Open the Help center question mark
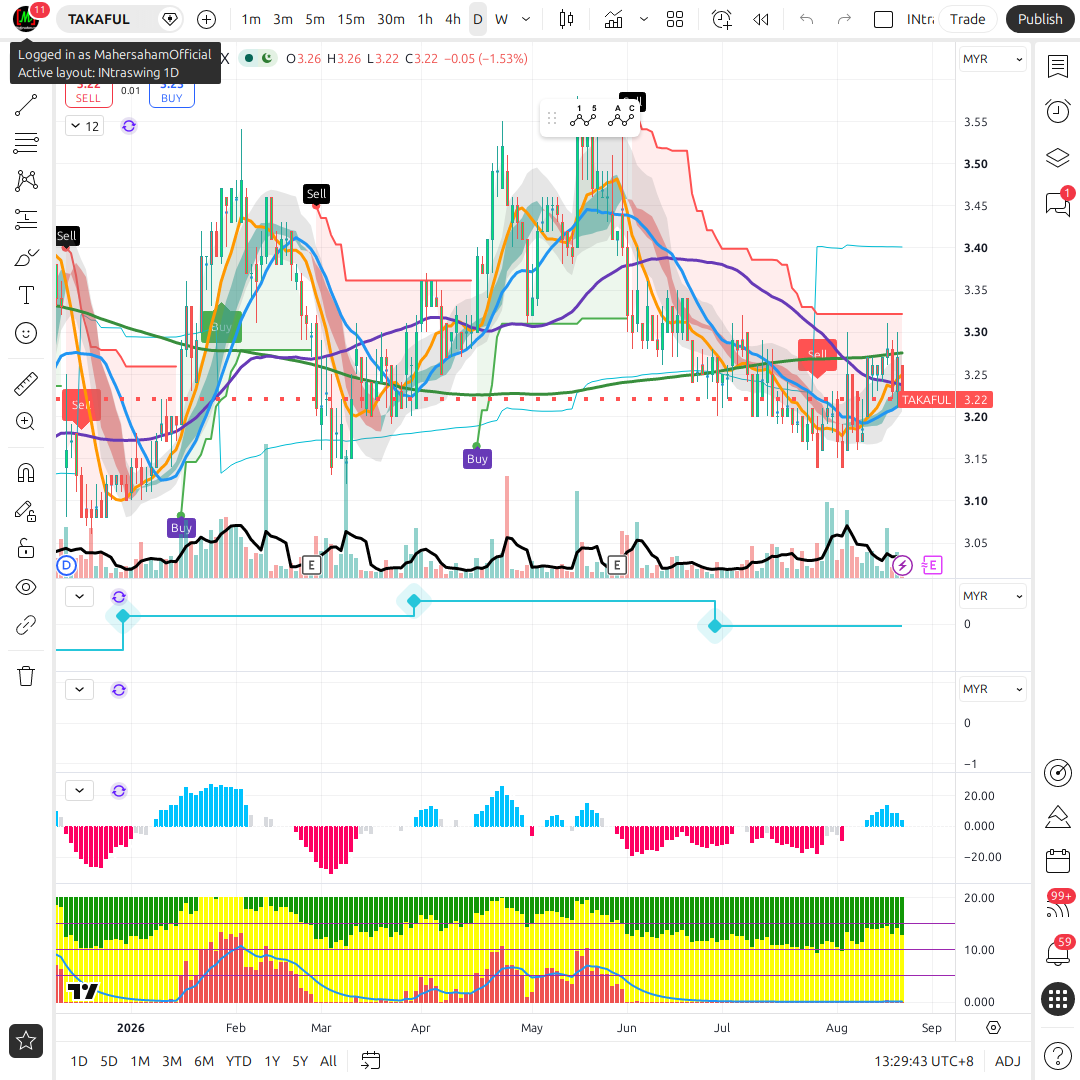This screenshot has width=1080, height=1080. point(1057,1055)
